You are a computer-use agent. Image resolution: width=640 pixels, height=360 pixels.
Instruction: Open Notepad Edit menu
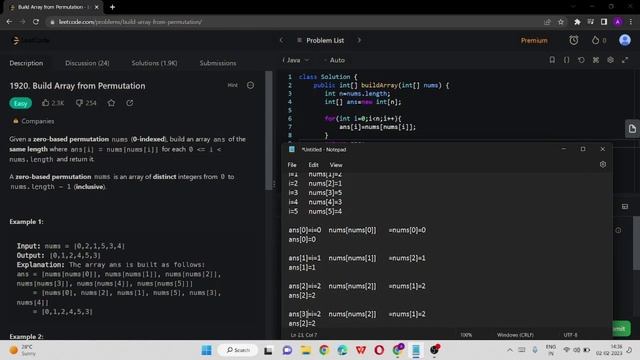313,165
